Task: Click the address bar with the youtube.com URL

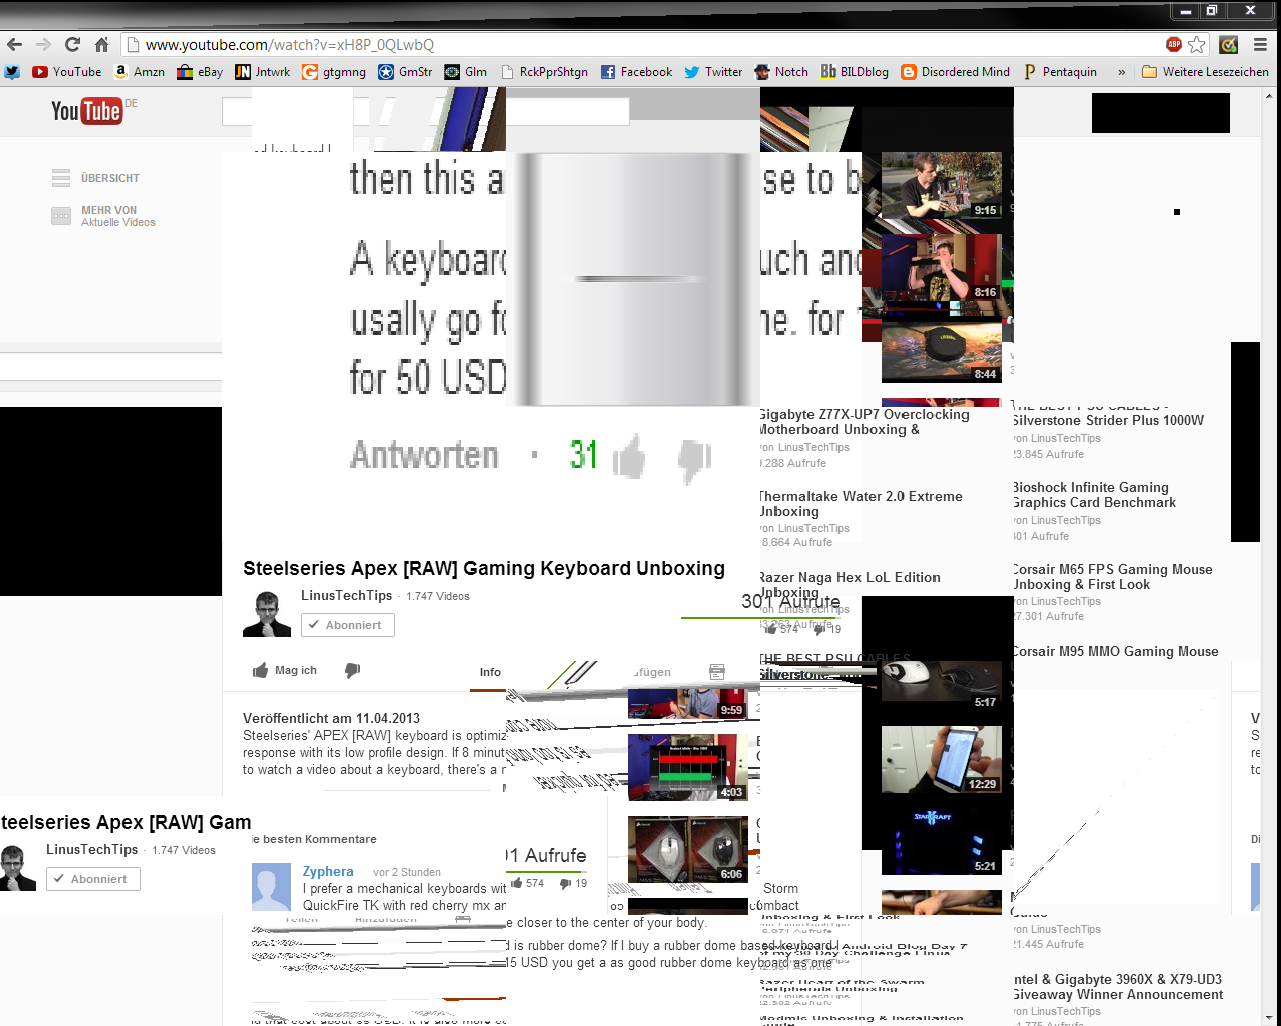Action: coord(640,44)
